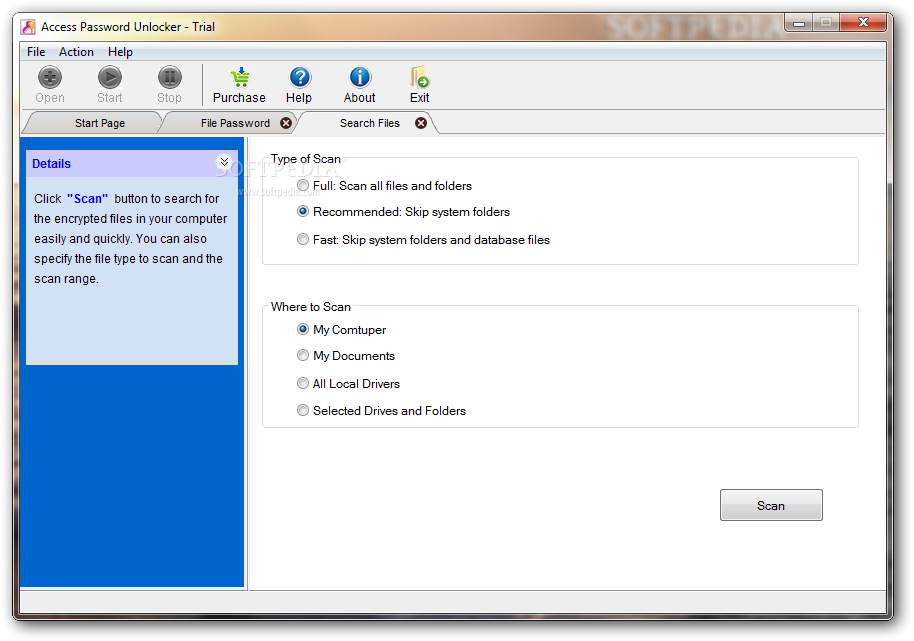Close the File Password tab
Image resolution: width=914 pixels, height=641 pixels.
click(286, 123)
